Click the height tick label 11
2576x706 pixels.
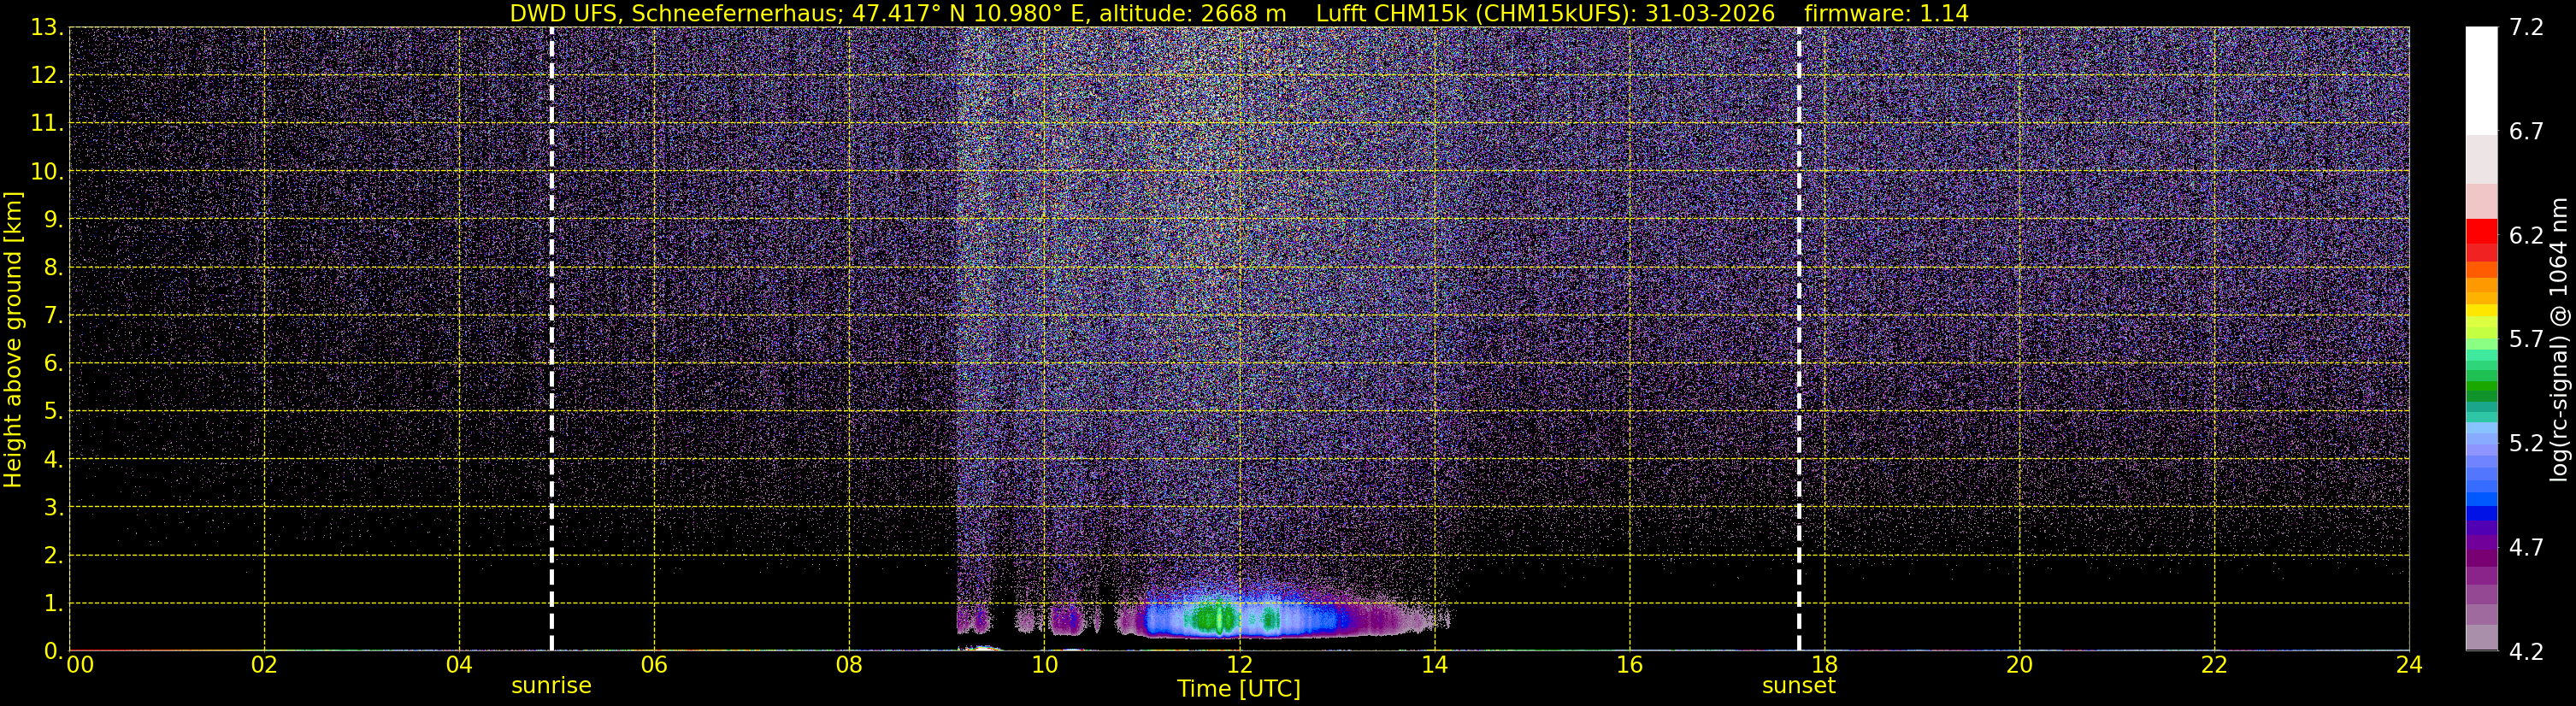click(x=46, y=124)
